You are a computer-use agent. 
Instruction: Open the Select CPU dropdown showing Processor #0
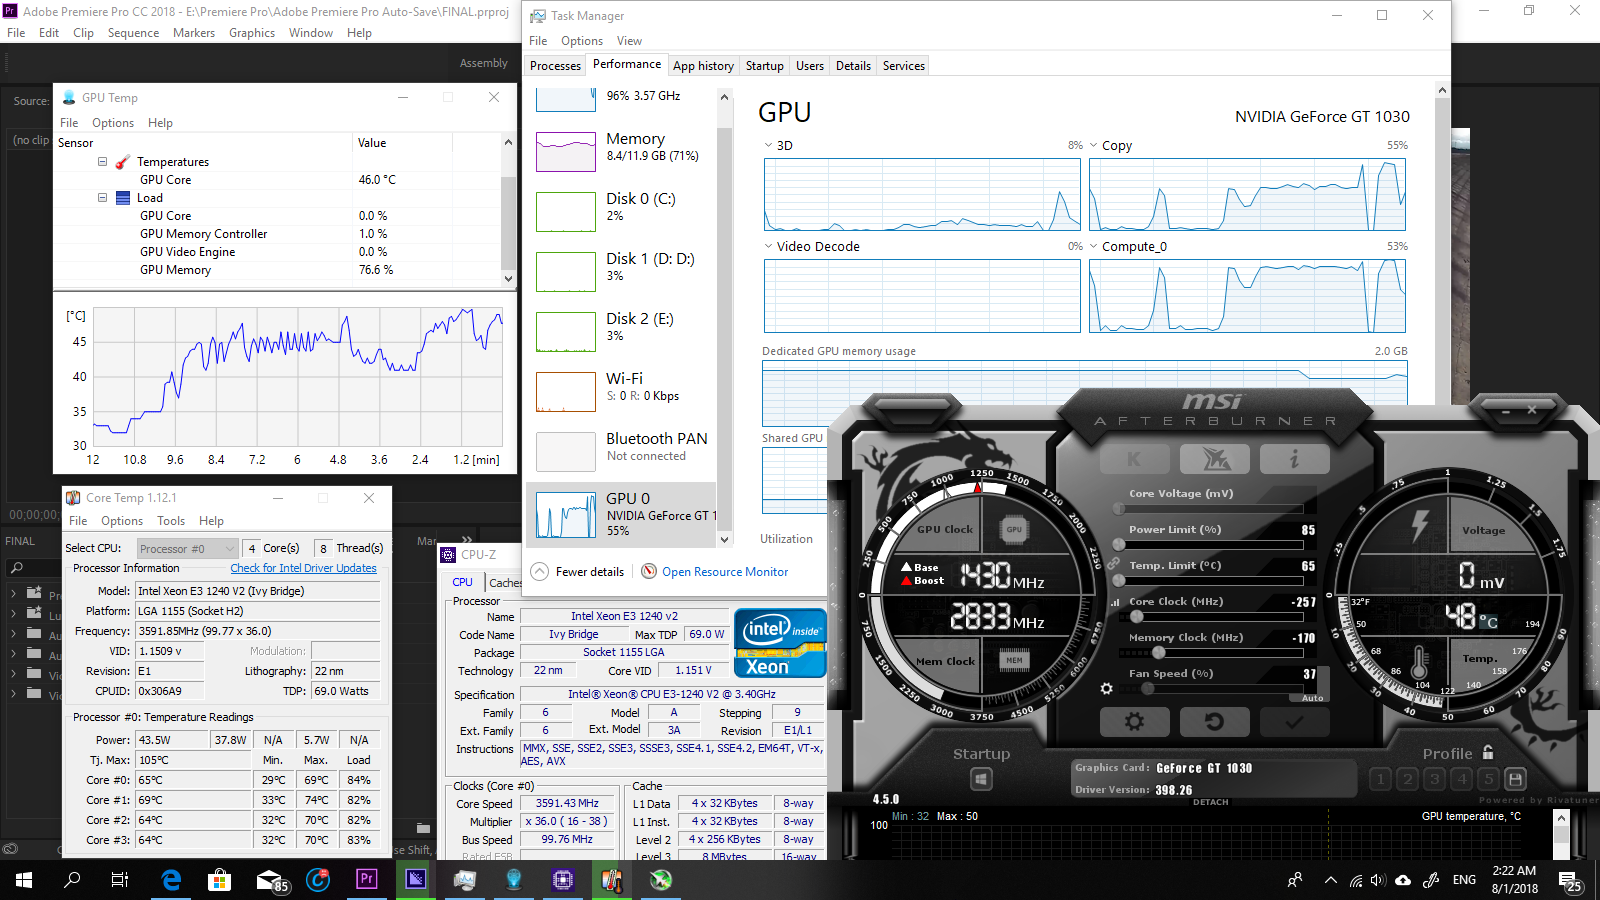point(187,548)
